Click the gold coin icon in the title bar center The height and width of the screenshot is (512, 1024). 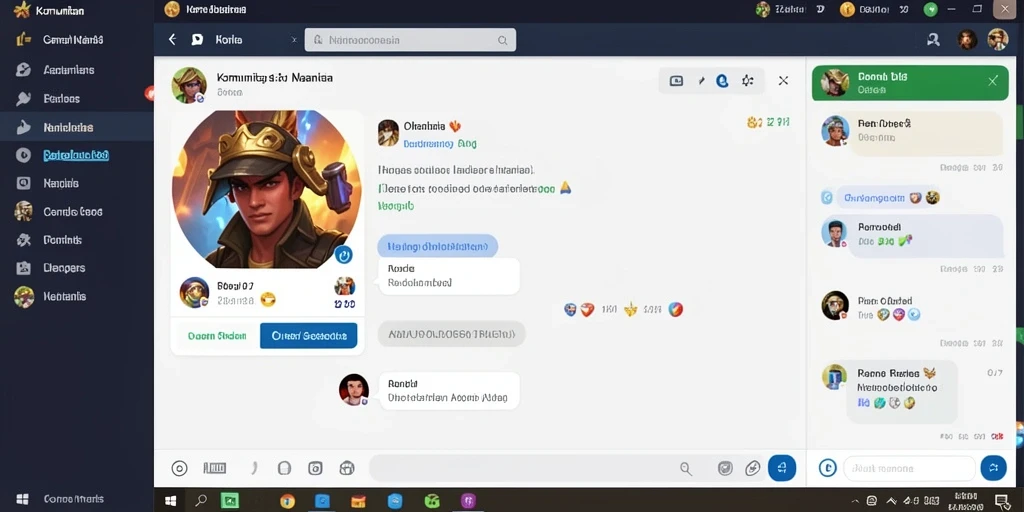(172, 9)
